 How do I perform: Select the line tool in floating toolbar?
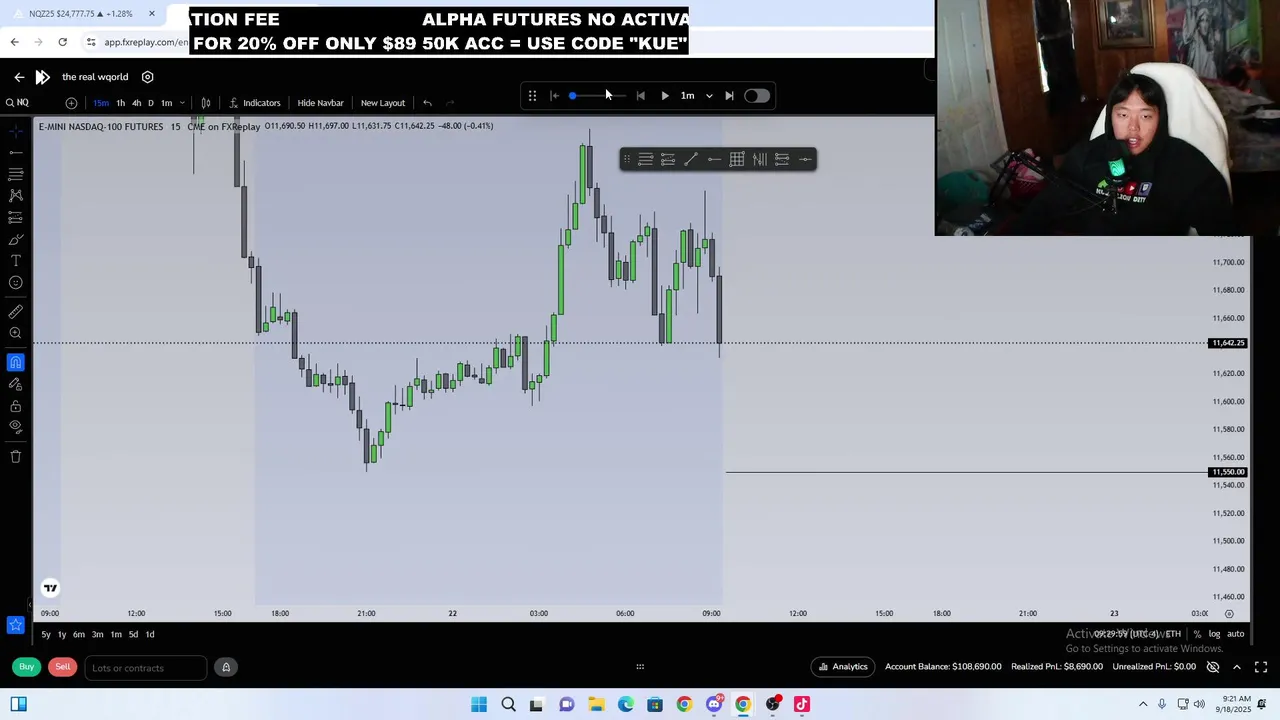(691, 159)
